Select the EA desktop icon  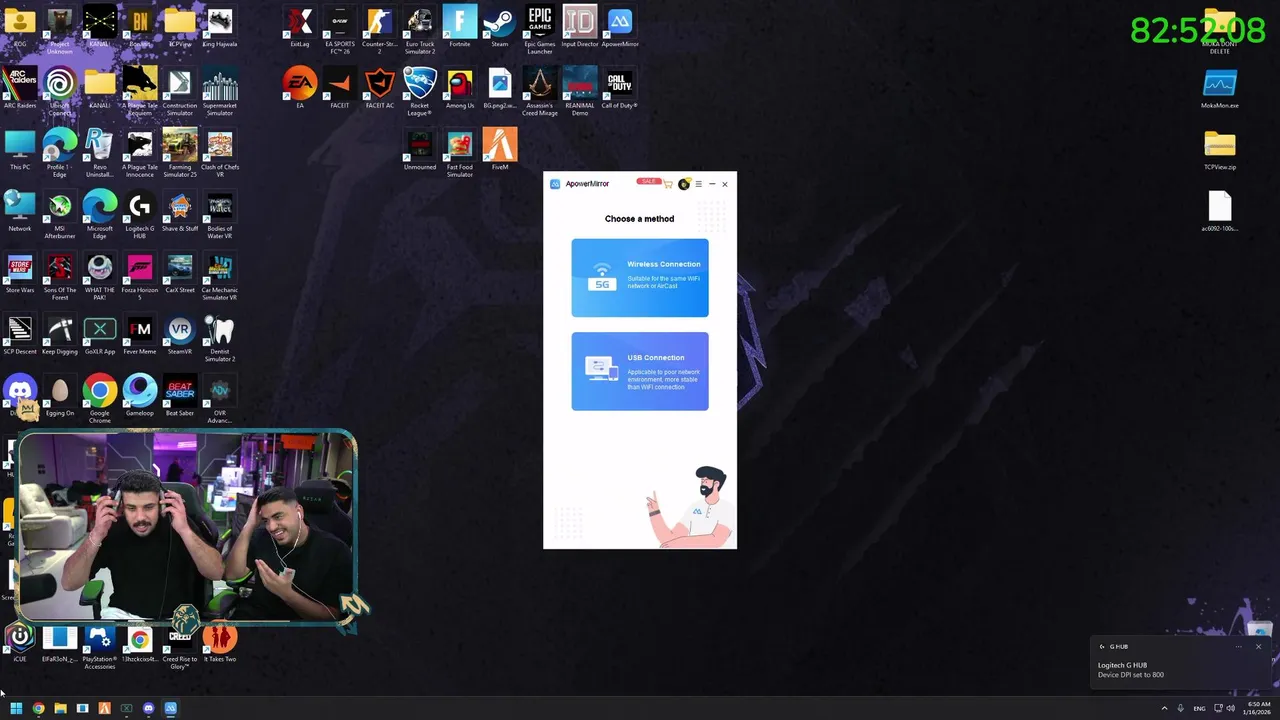300,88
